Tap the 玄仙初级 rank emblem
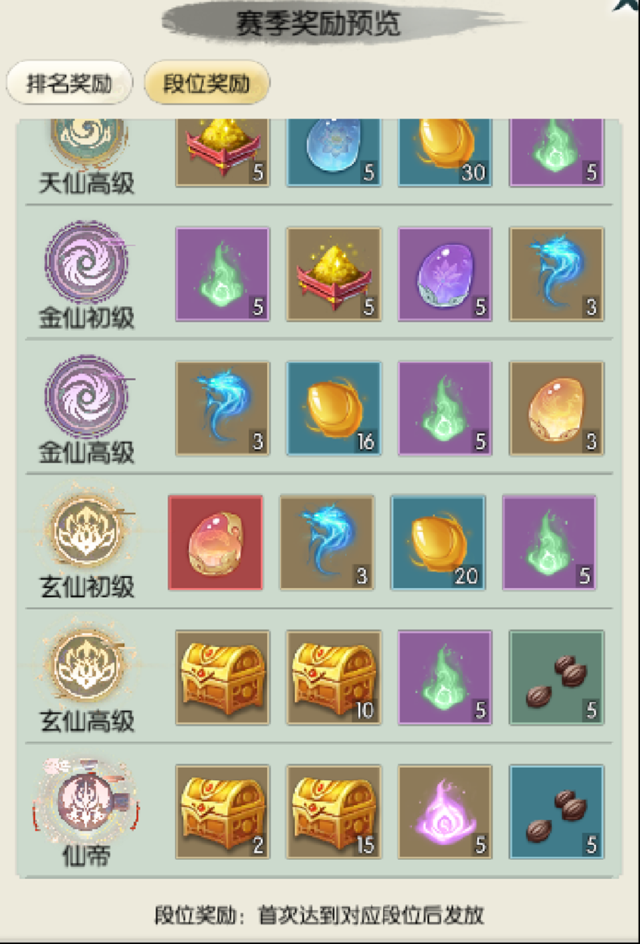Screen dimensions: 640x944 [87, 531]
